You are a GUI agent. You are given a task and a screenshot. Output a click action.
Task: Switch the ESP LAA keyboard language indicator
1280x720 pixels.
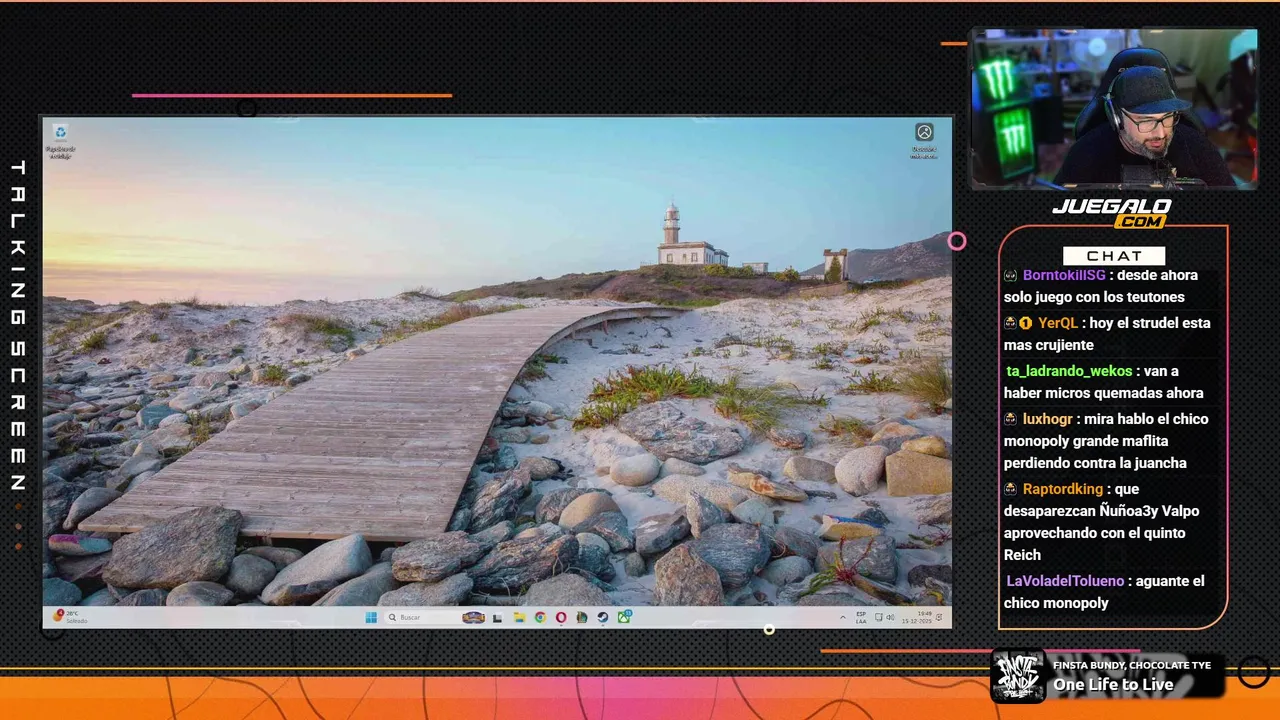click(x=861, y=617)
